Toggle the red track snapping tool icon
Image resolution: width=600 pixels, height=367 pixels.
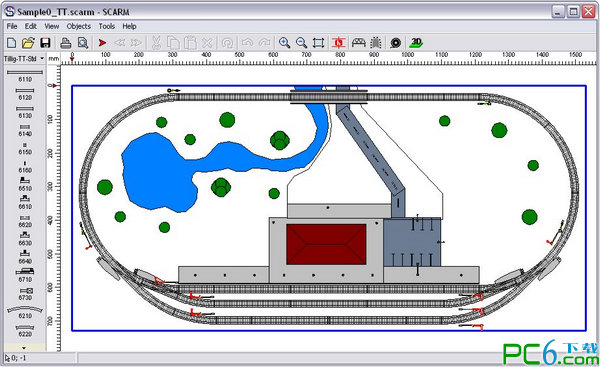(x=339, y=42)
